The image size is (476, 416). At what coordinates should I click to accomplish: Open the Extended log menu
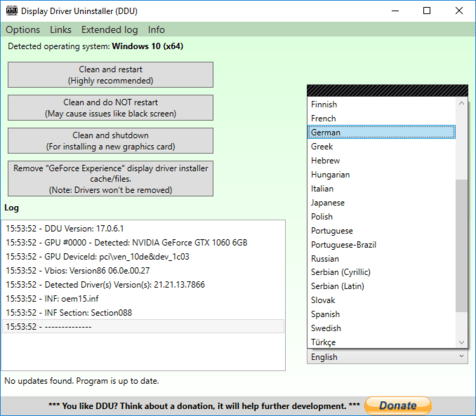coord(109,30)
